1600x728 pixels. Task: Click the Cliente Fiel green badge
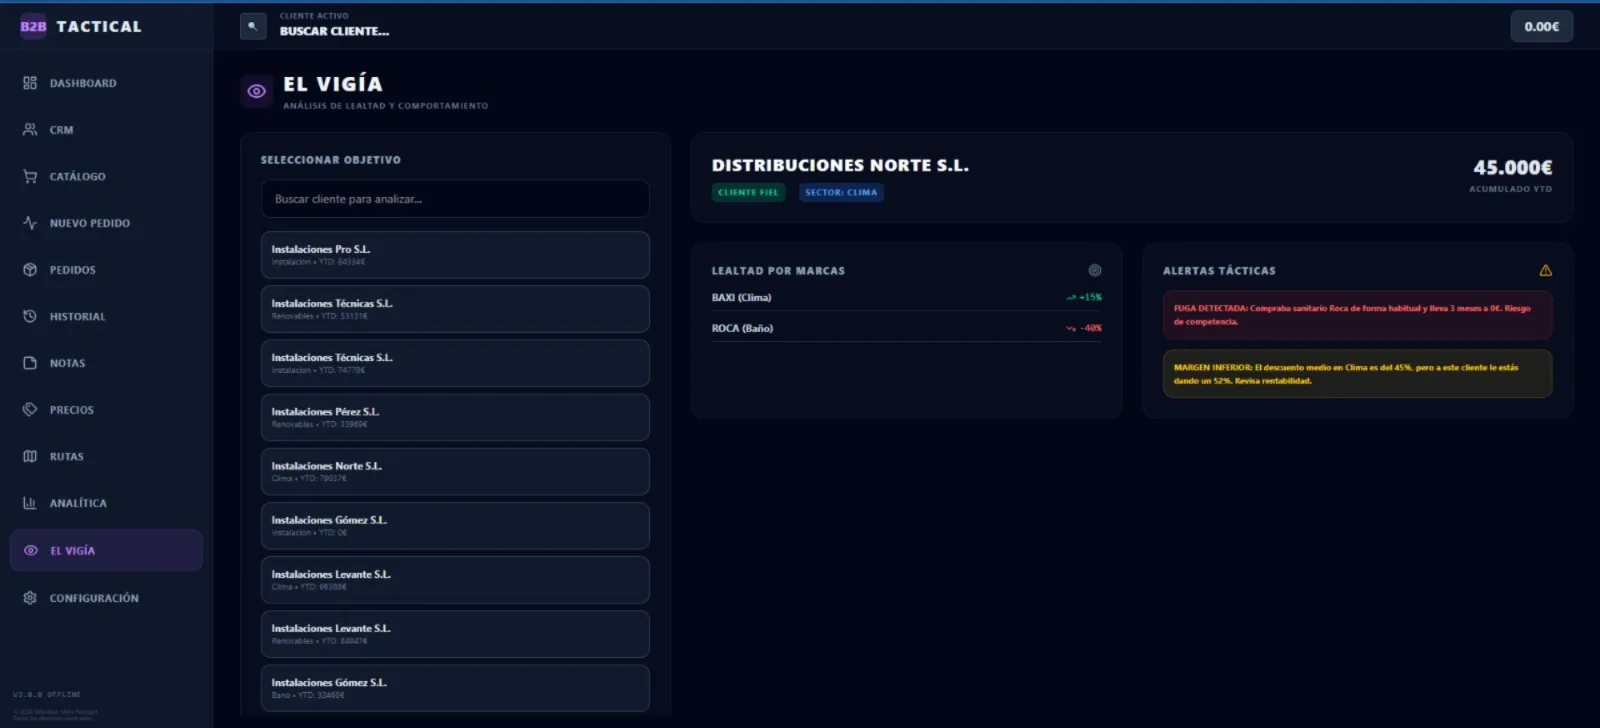748,192
